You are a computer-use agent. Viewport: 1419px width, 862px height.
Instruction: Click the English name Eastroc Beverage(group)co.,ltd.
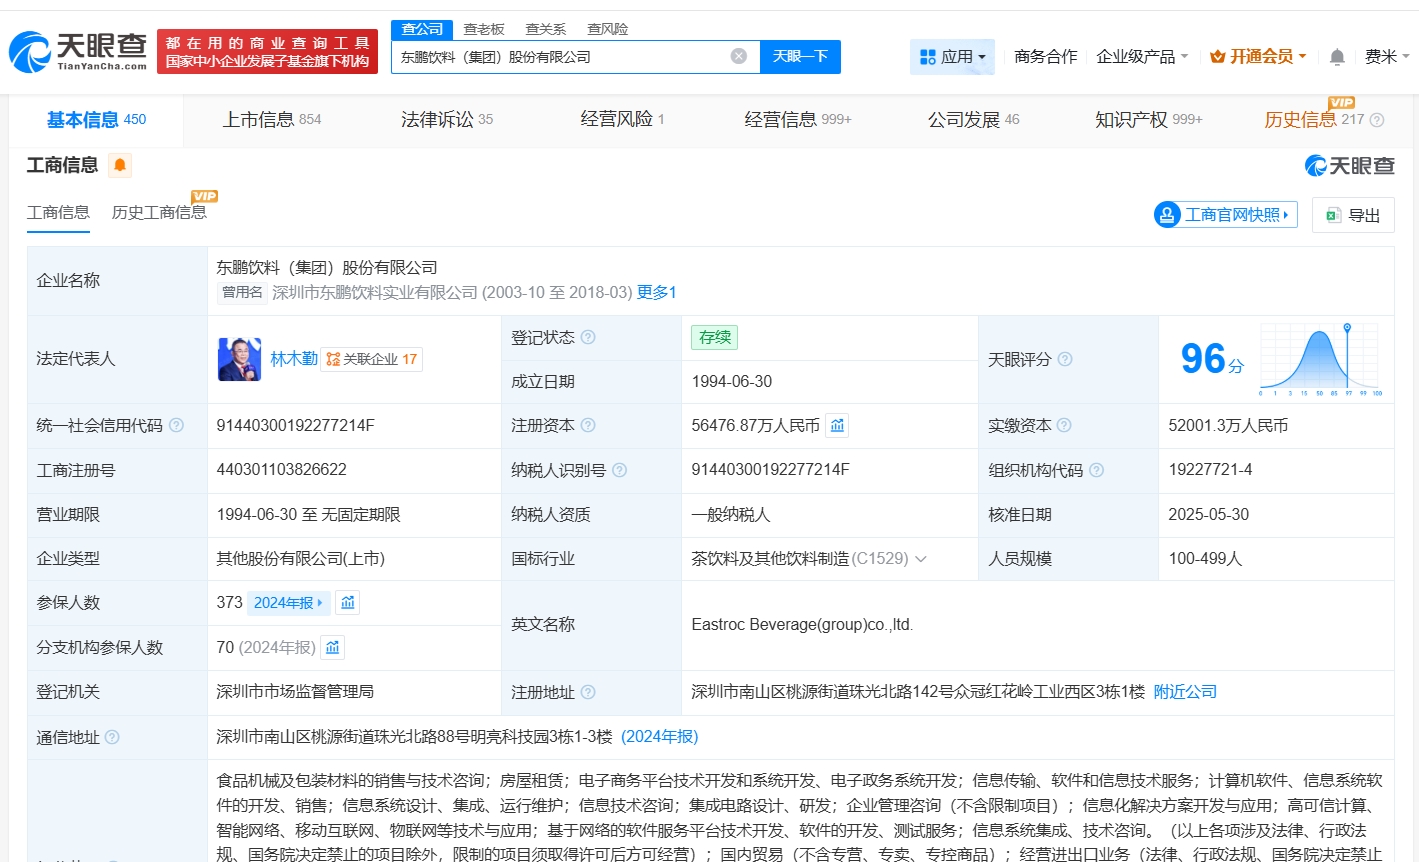click(x=803, y=625)
